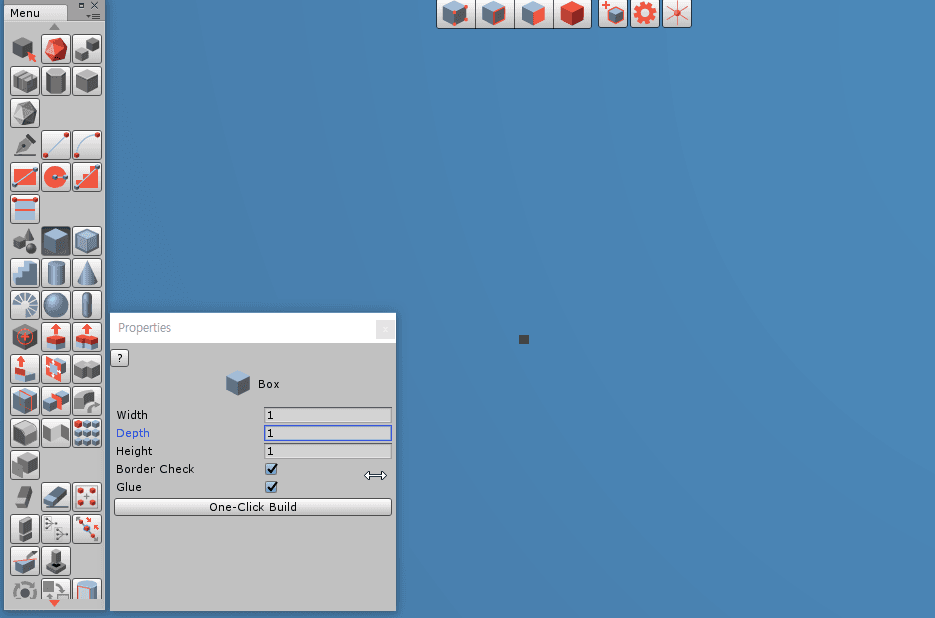Select the joystick stand icon tool
The image size is (935, 618).
(56, 561)
